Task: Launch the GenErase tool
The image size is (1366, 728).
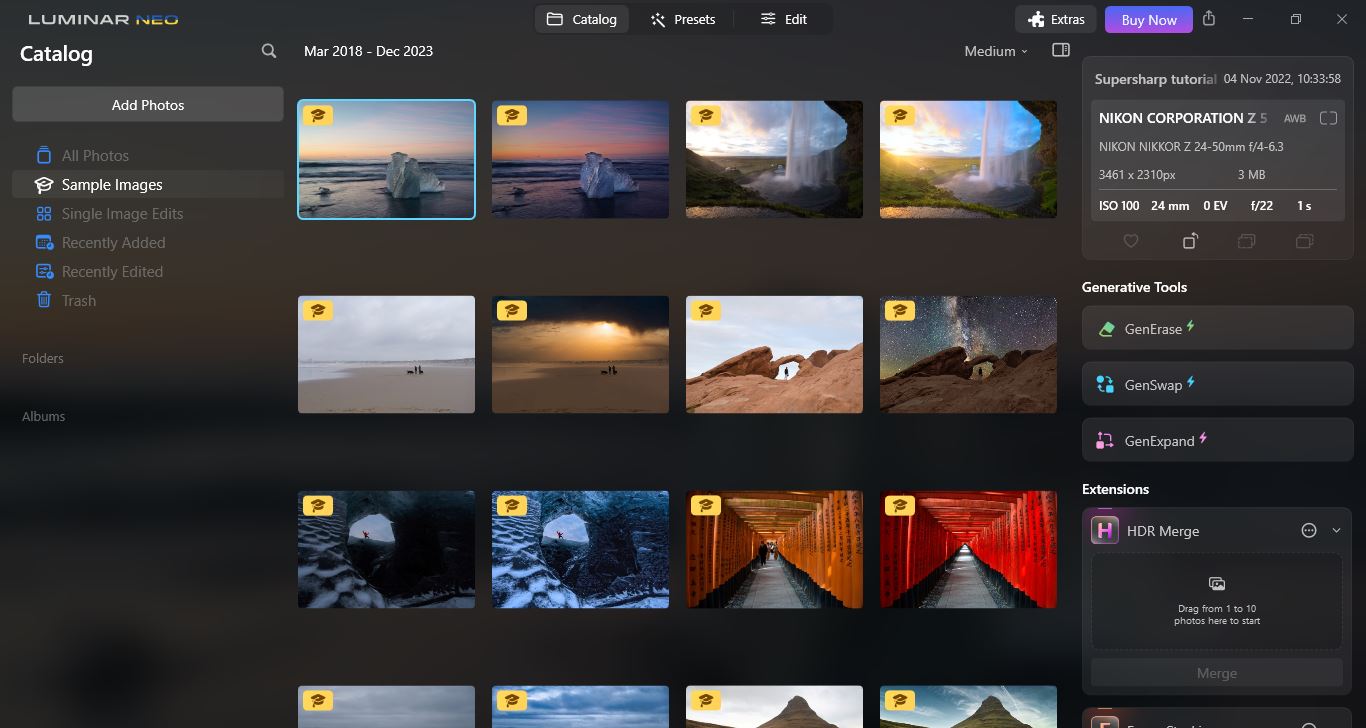Action: point(1217,328)
